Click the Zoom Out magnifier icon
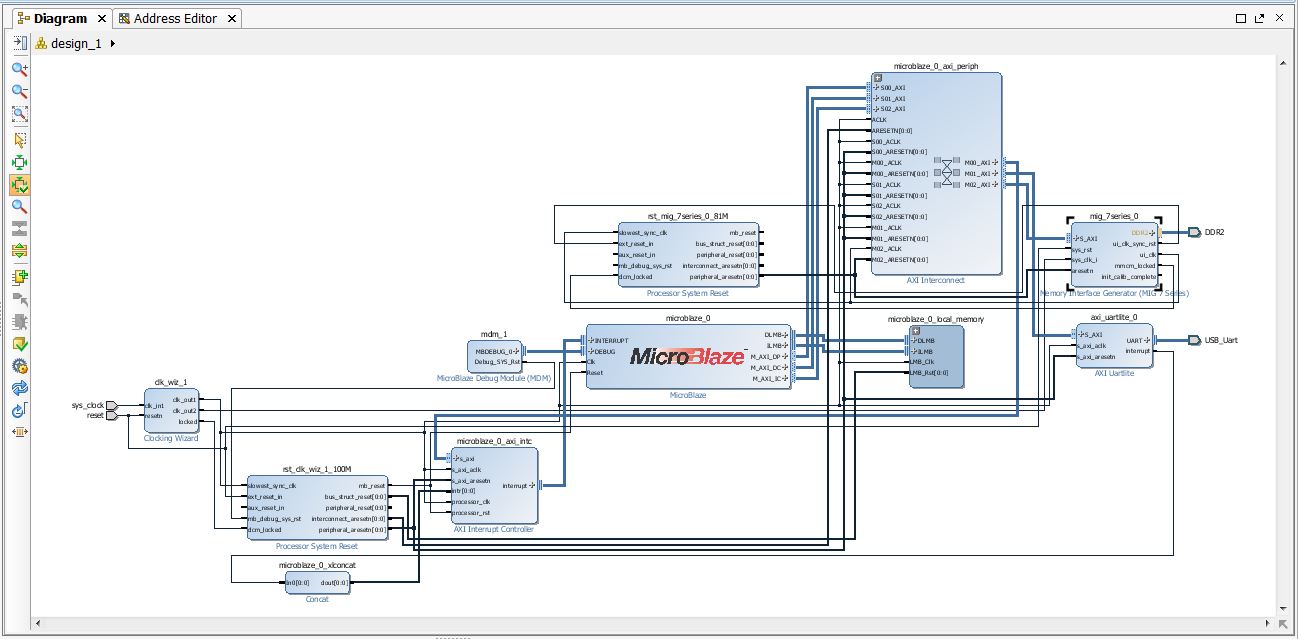Image resolution: width=1298 pixels, height=639 pixels. (19, 92)
